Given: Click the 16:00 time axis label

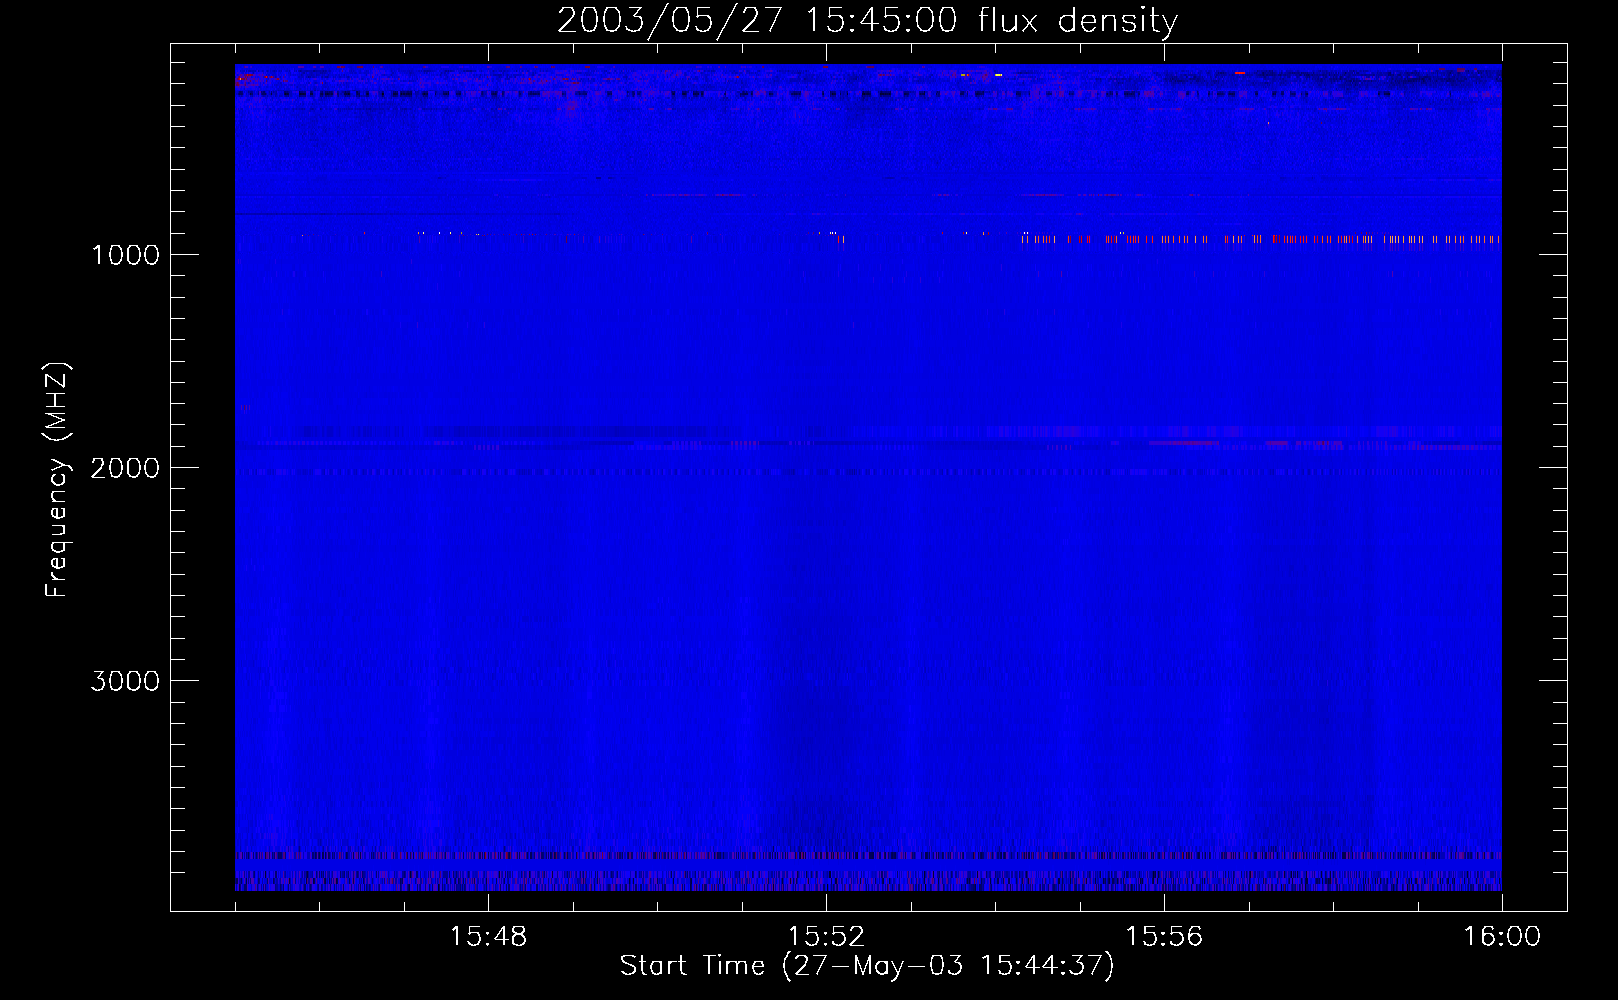Looking at the screenshot, I should tap(1502, 937).
